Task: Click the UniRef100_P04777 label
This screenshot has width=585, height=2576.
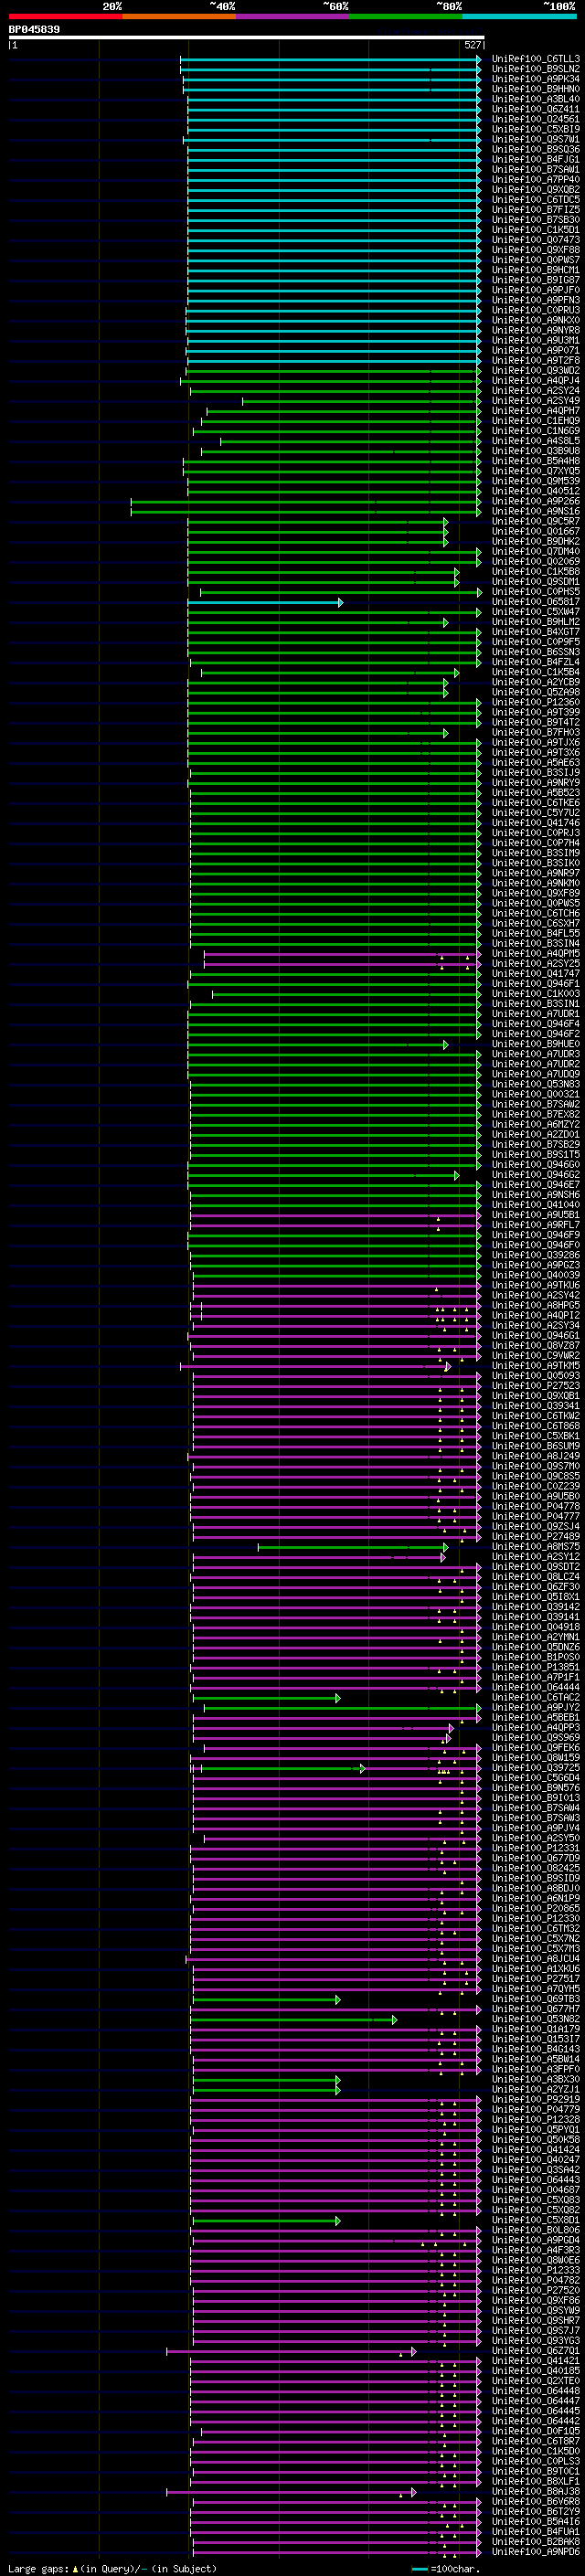Action: tap(536, 1516)
